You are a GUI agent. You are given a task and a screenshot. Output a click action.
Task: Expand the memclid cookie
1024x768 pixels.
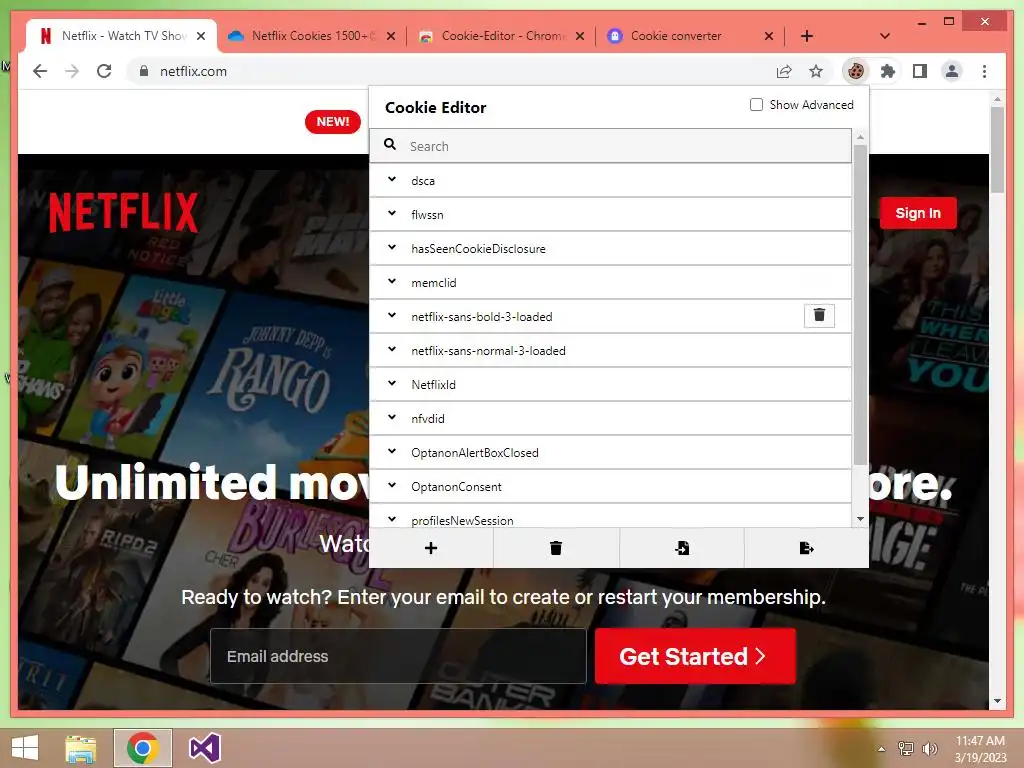pyautogui.click(x=392, y=281)
